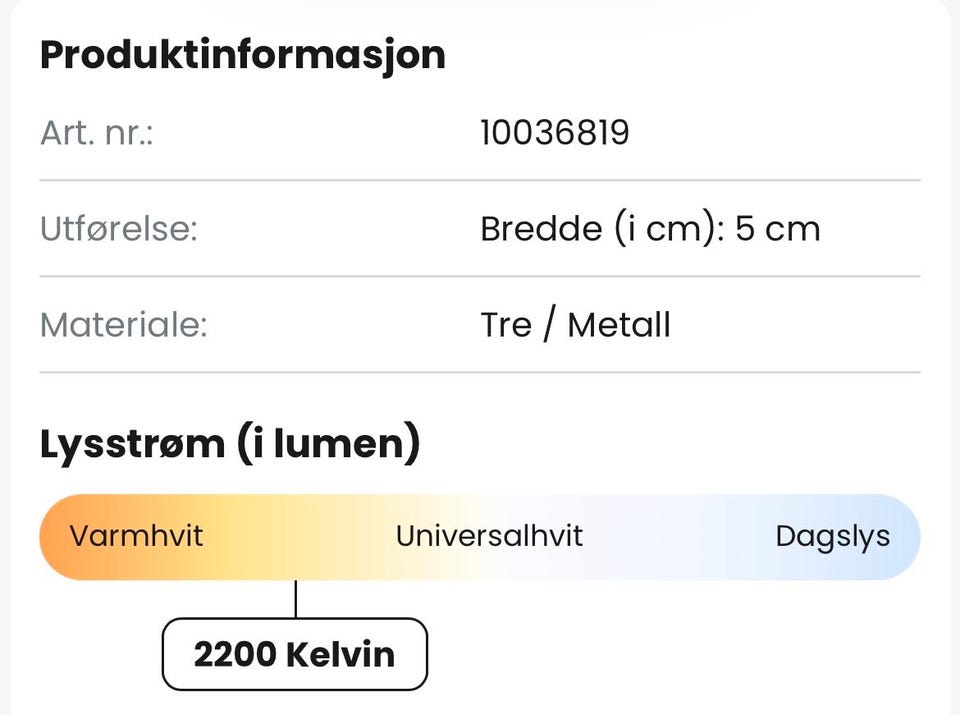Click the word "Metall" in material value

click(x=619, y=325)
